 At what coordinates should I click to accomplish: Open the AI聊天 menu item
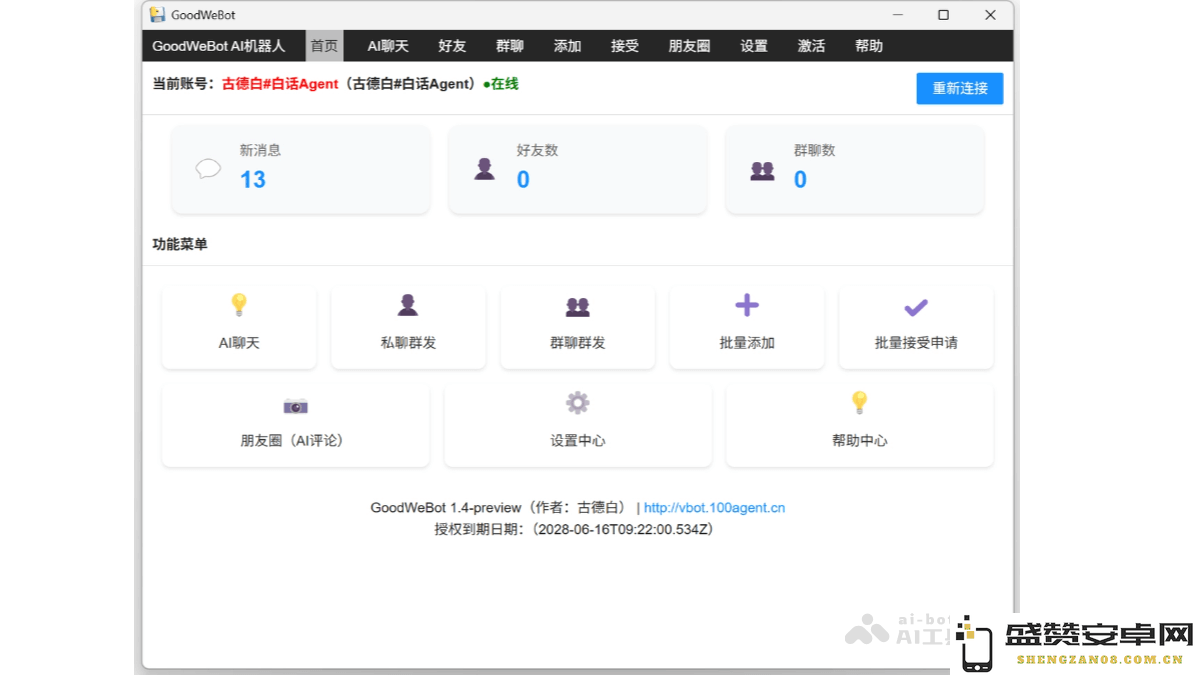pos(388,46)
